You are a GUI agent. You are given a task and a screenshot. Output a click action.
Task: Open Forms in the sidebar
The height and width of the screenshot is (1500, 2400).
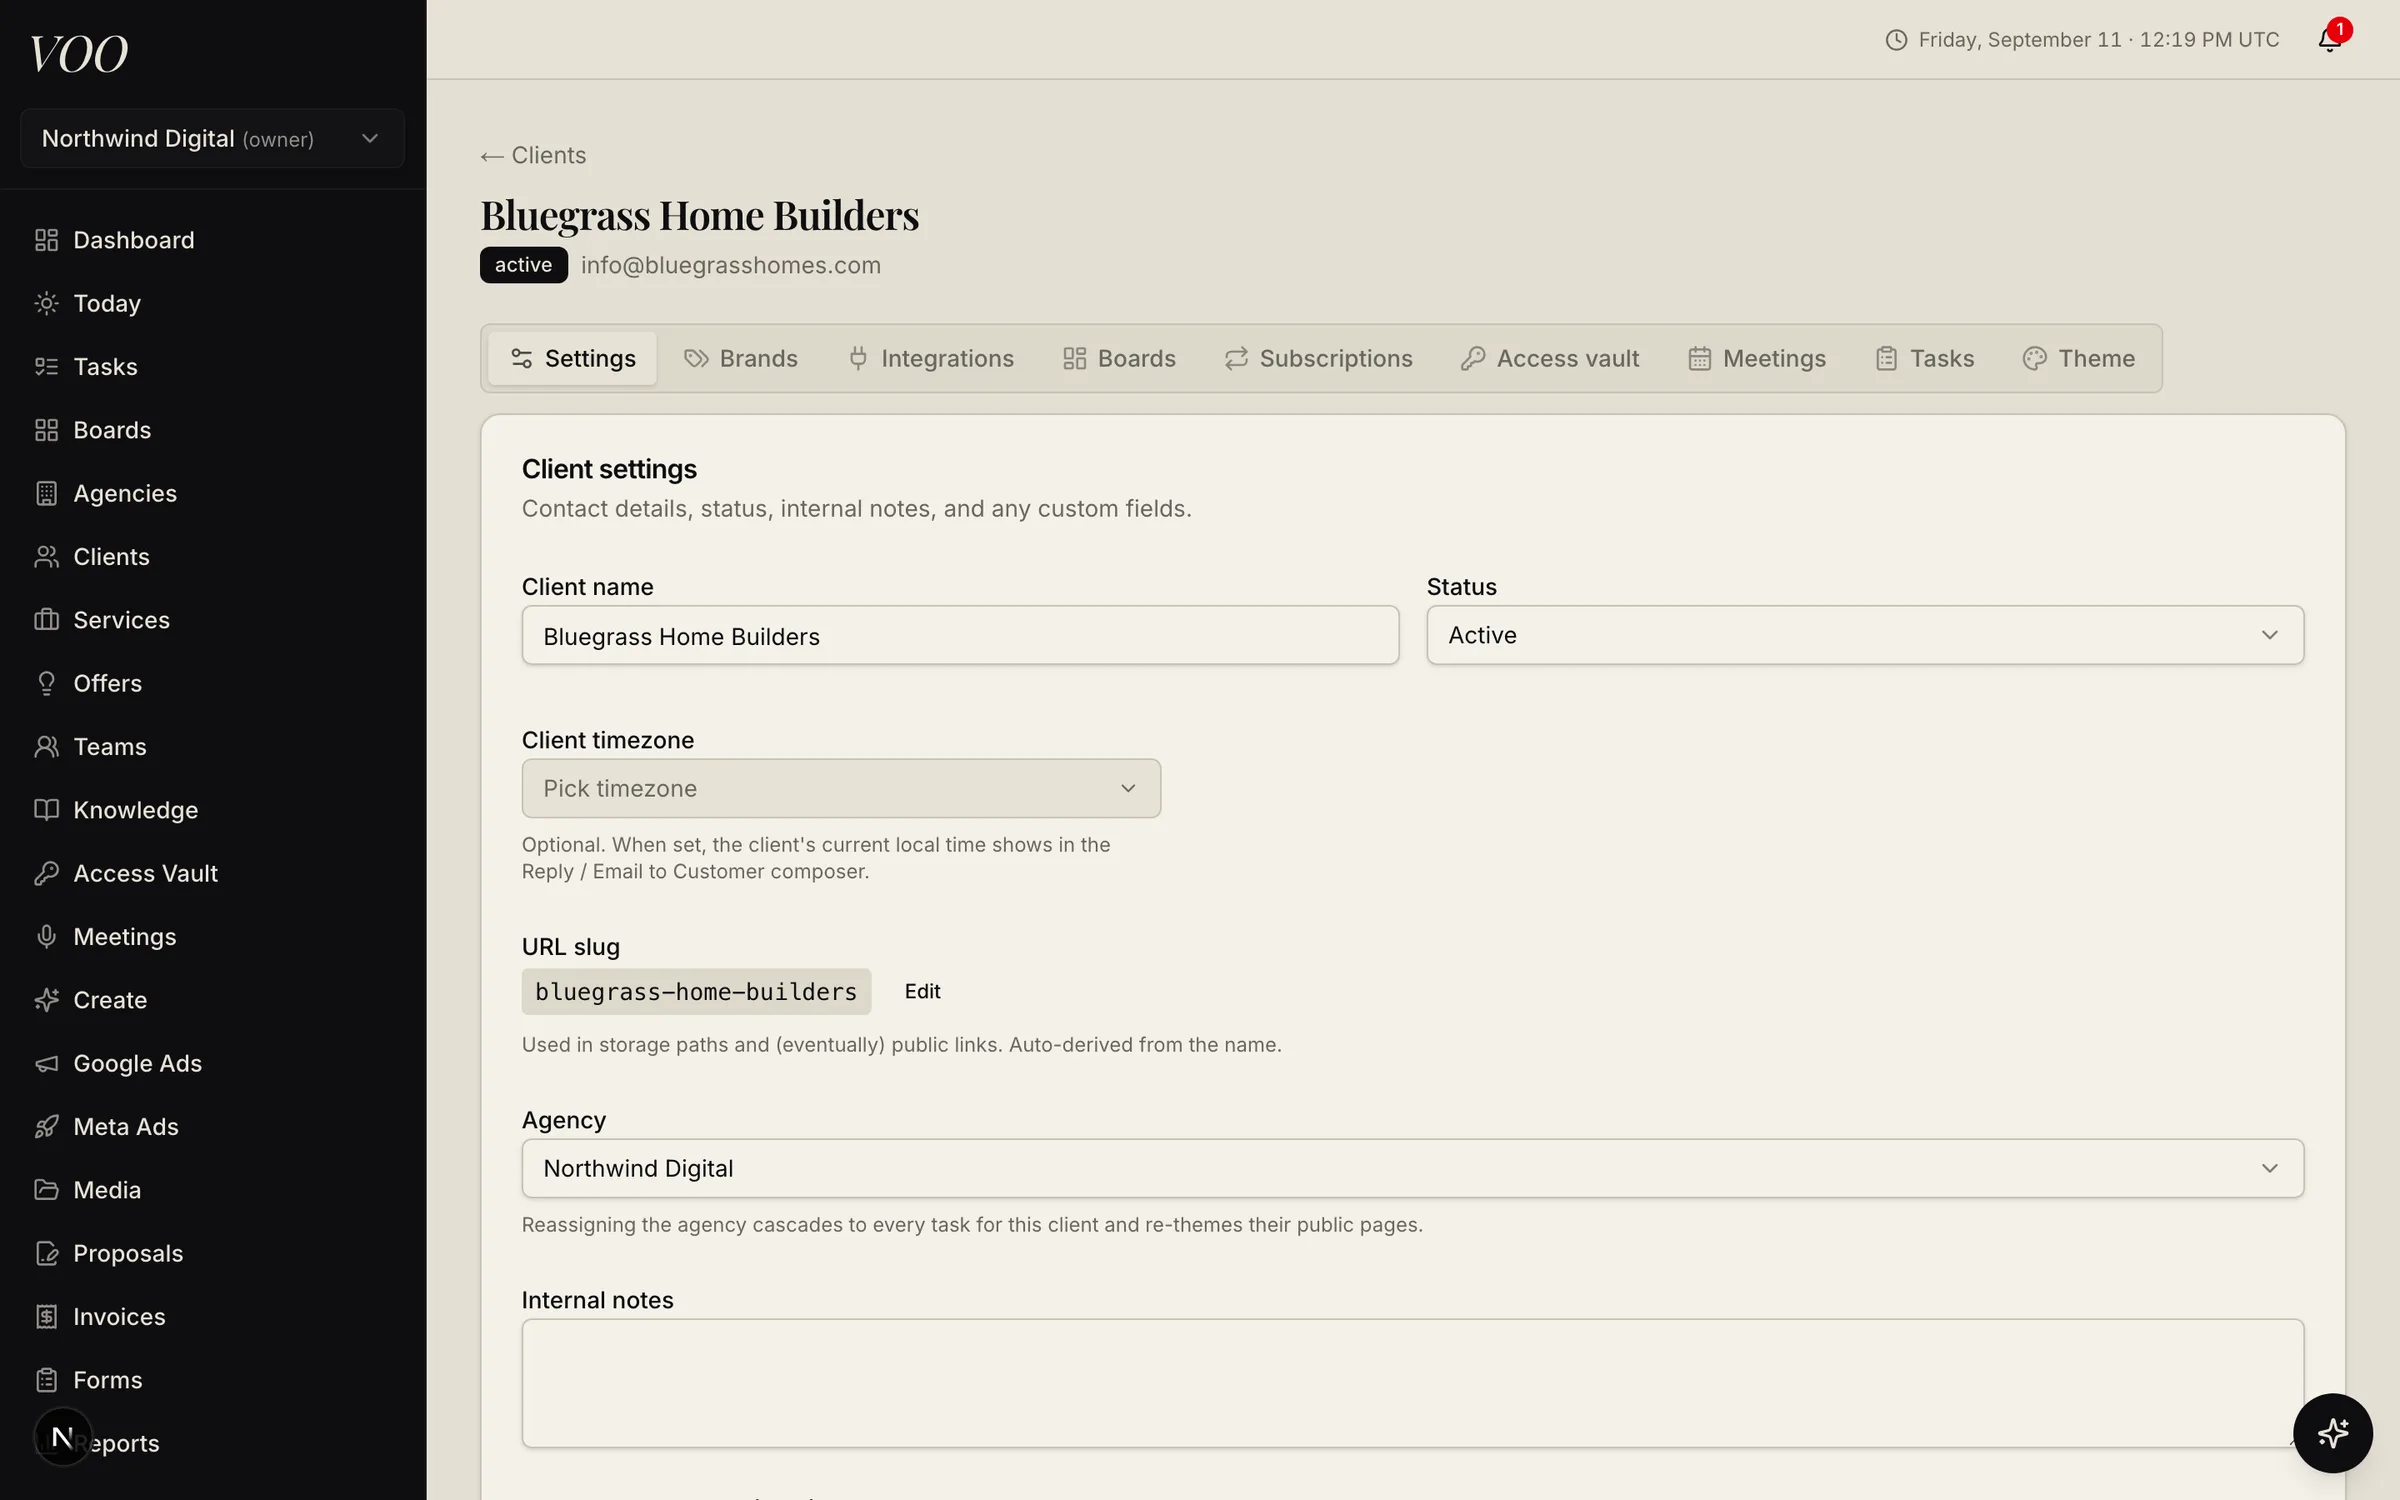pos(212,1380)
